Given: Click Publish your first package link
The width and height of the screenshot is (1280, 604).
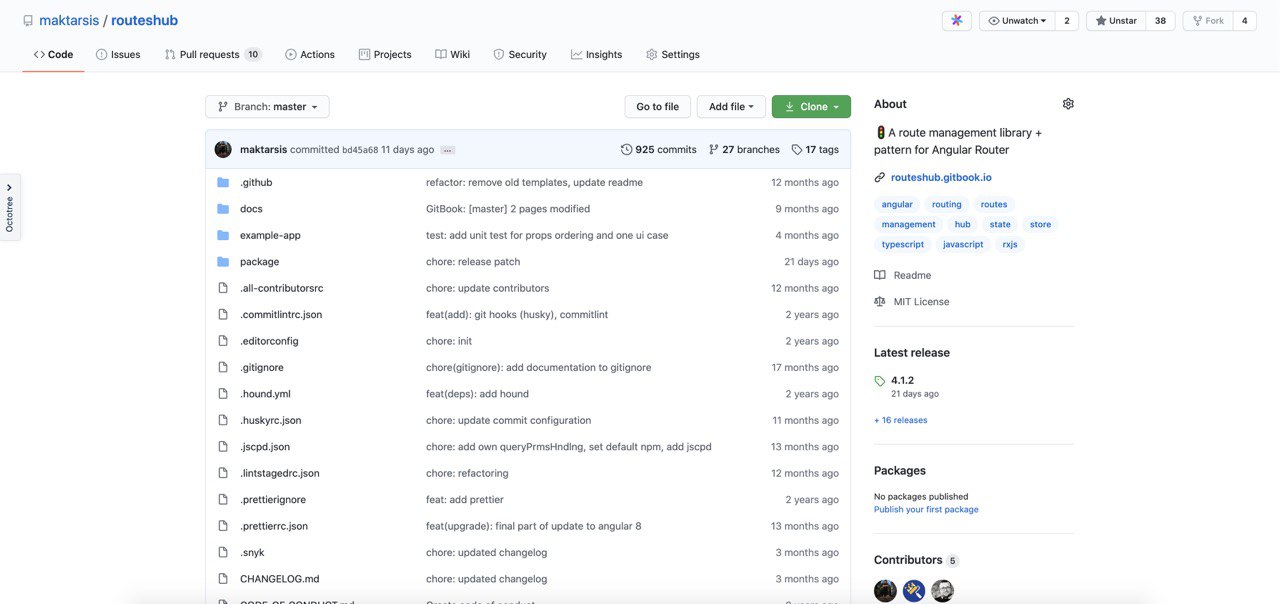Looking at the screenshot, I should pos(926,509).
